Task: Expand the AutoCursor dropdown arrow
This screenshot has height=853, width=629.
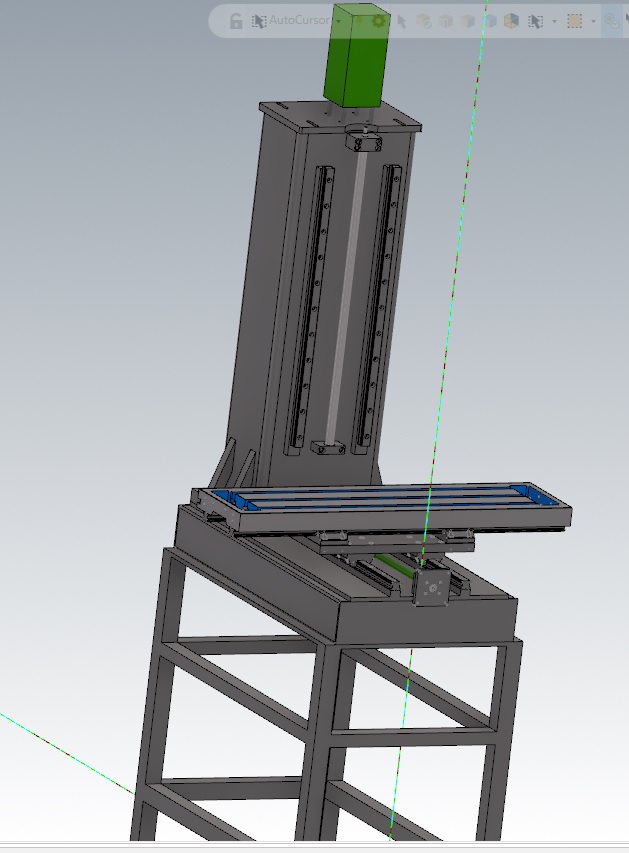Action: (x=338, y=21)
